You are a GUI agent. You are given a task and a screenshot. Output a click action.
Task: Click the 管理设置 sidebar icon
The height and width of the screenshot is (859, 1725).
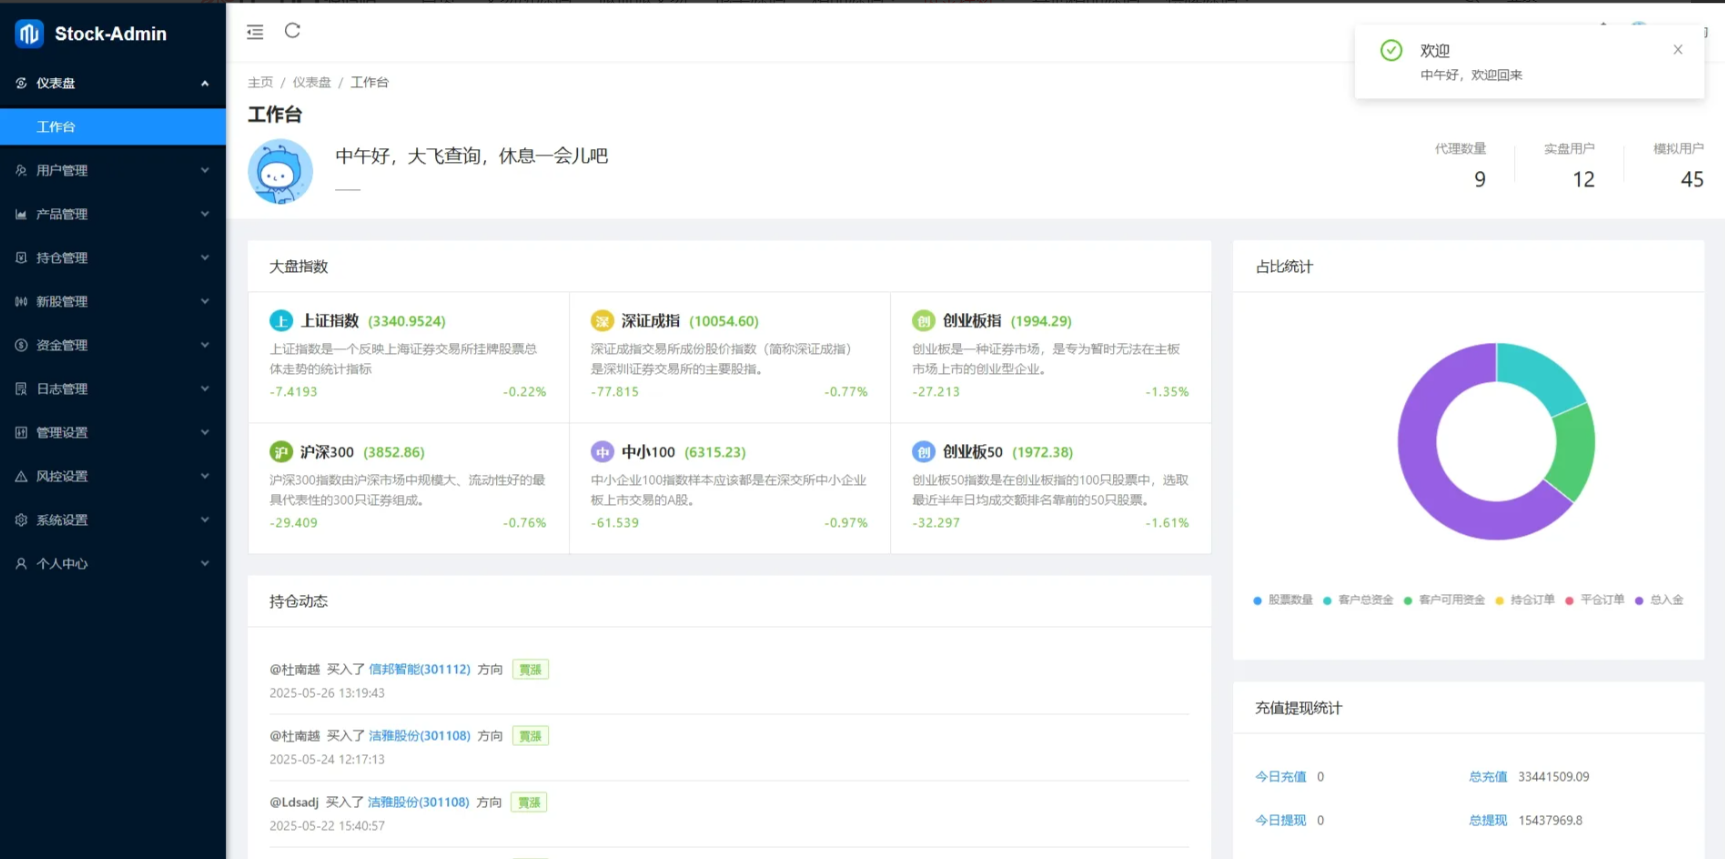(21, 432)
